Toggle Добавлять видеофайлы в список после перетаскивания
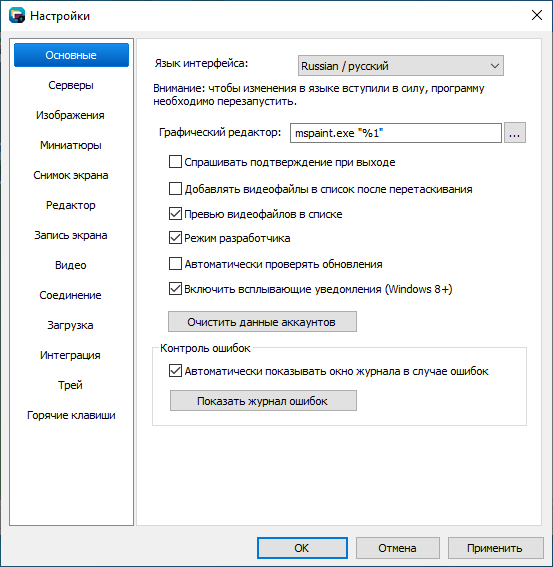Viewport: 553px width, 567px height. tap(175, 189)
